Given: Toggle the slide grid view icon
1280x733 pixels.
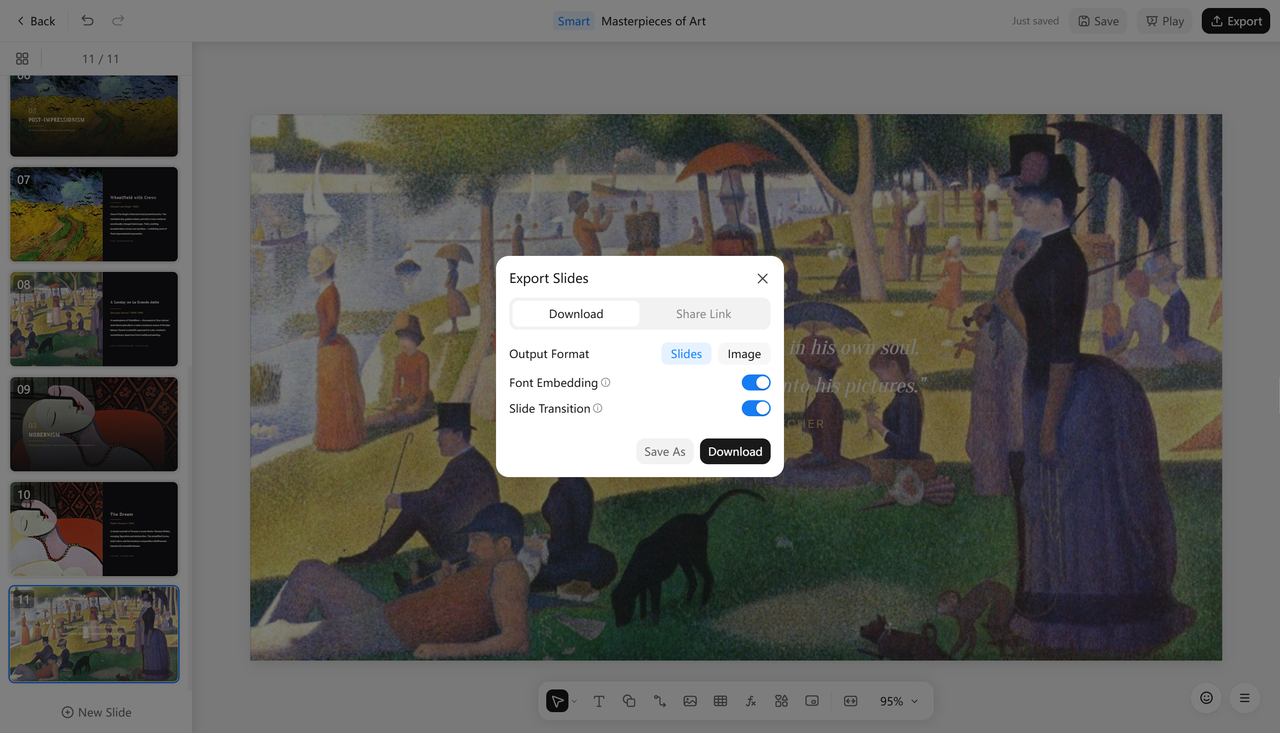Looking at the screenshot, I should coord(22,59).
